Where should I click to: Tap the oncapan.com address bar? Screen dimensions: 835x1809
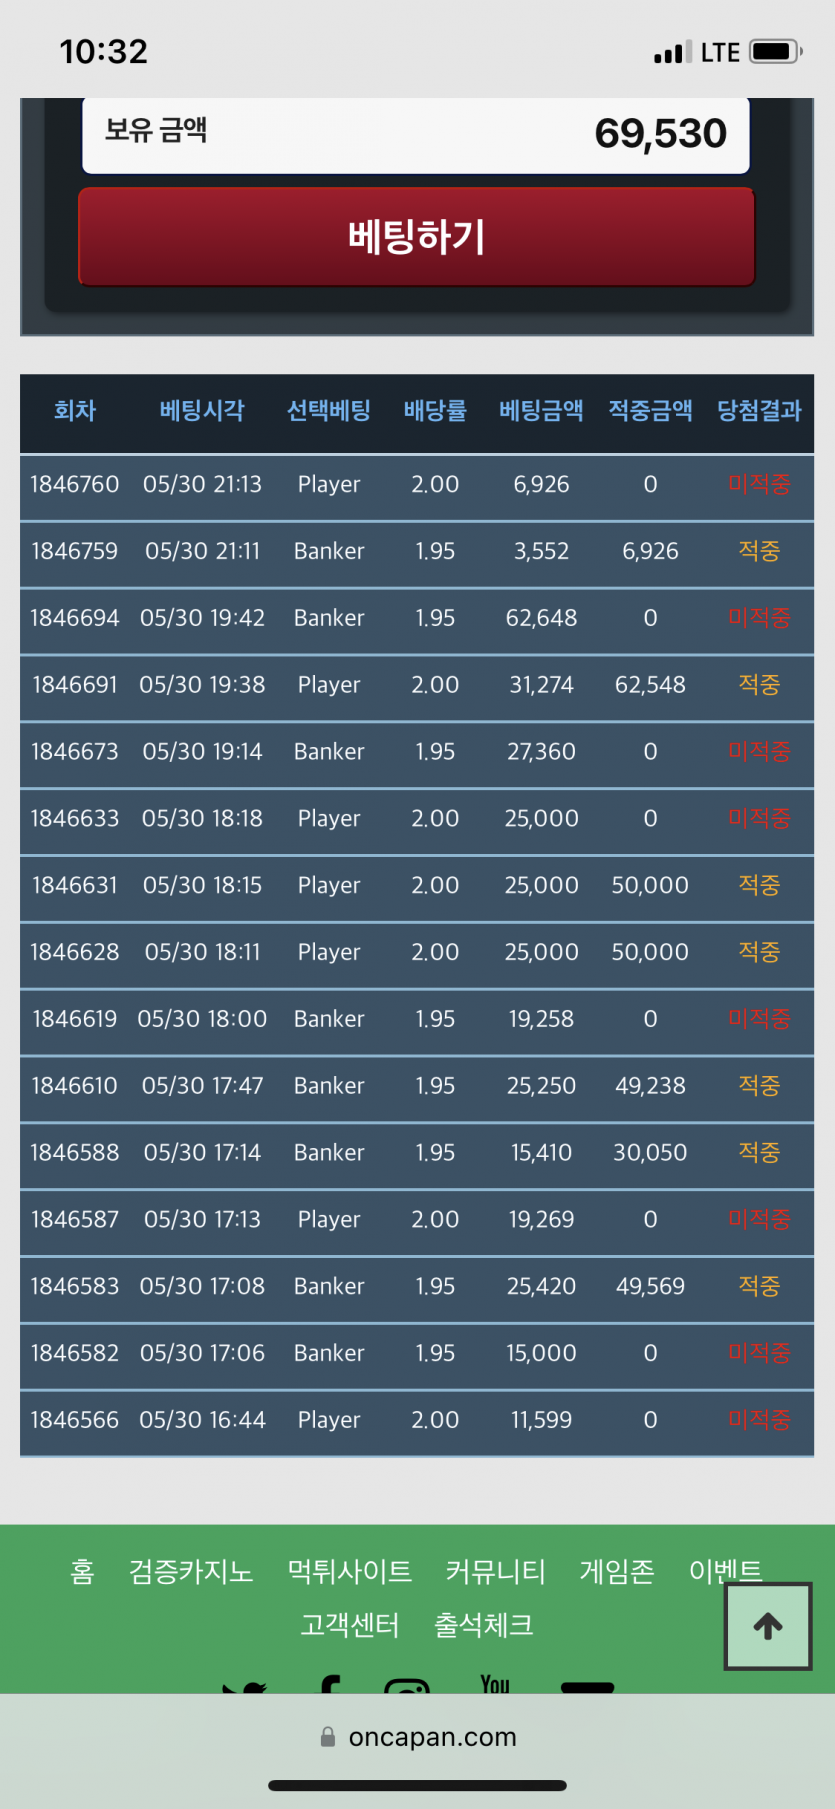pos(418,1737)
